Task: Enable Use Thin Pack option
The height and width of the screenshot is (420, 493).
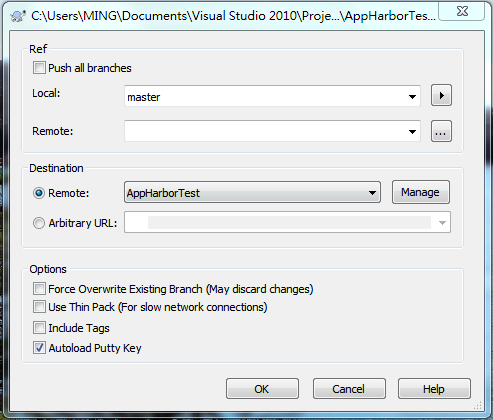Action: click(x=39, y=307)
